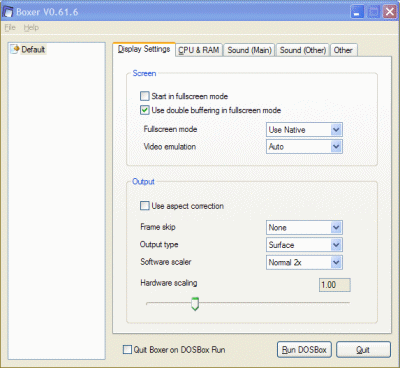400x368 pixels.
Task: Uncheck Use double buffering in fullscreen mode
Action: click(144, 110)
